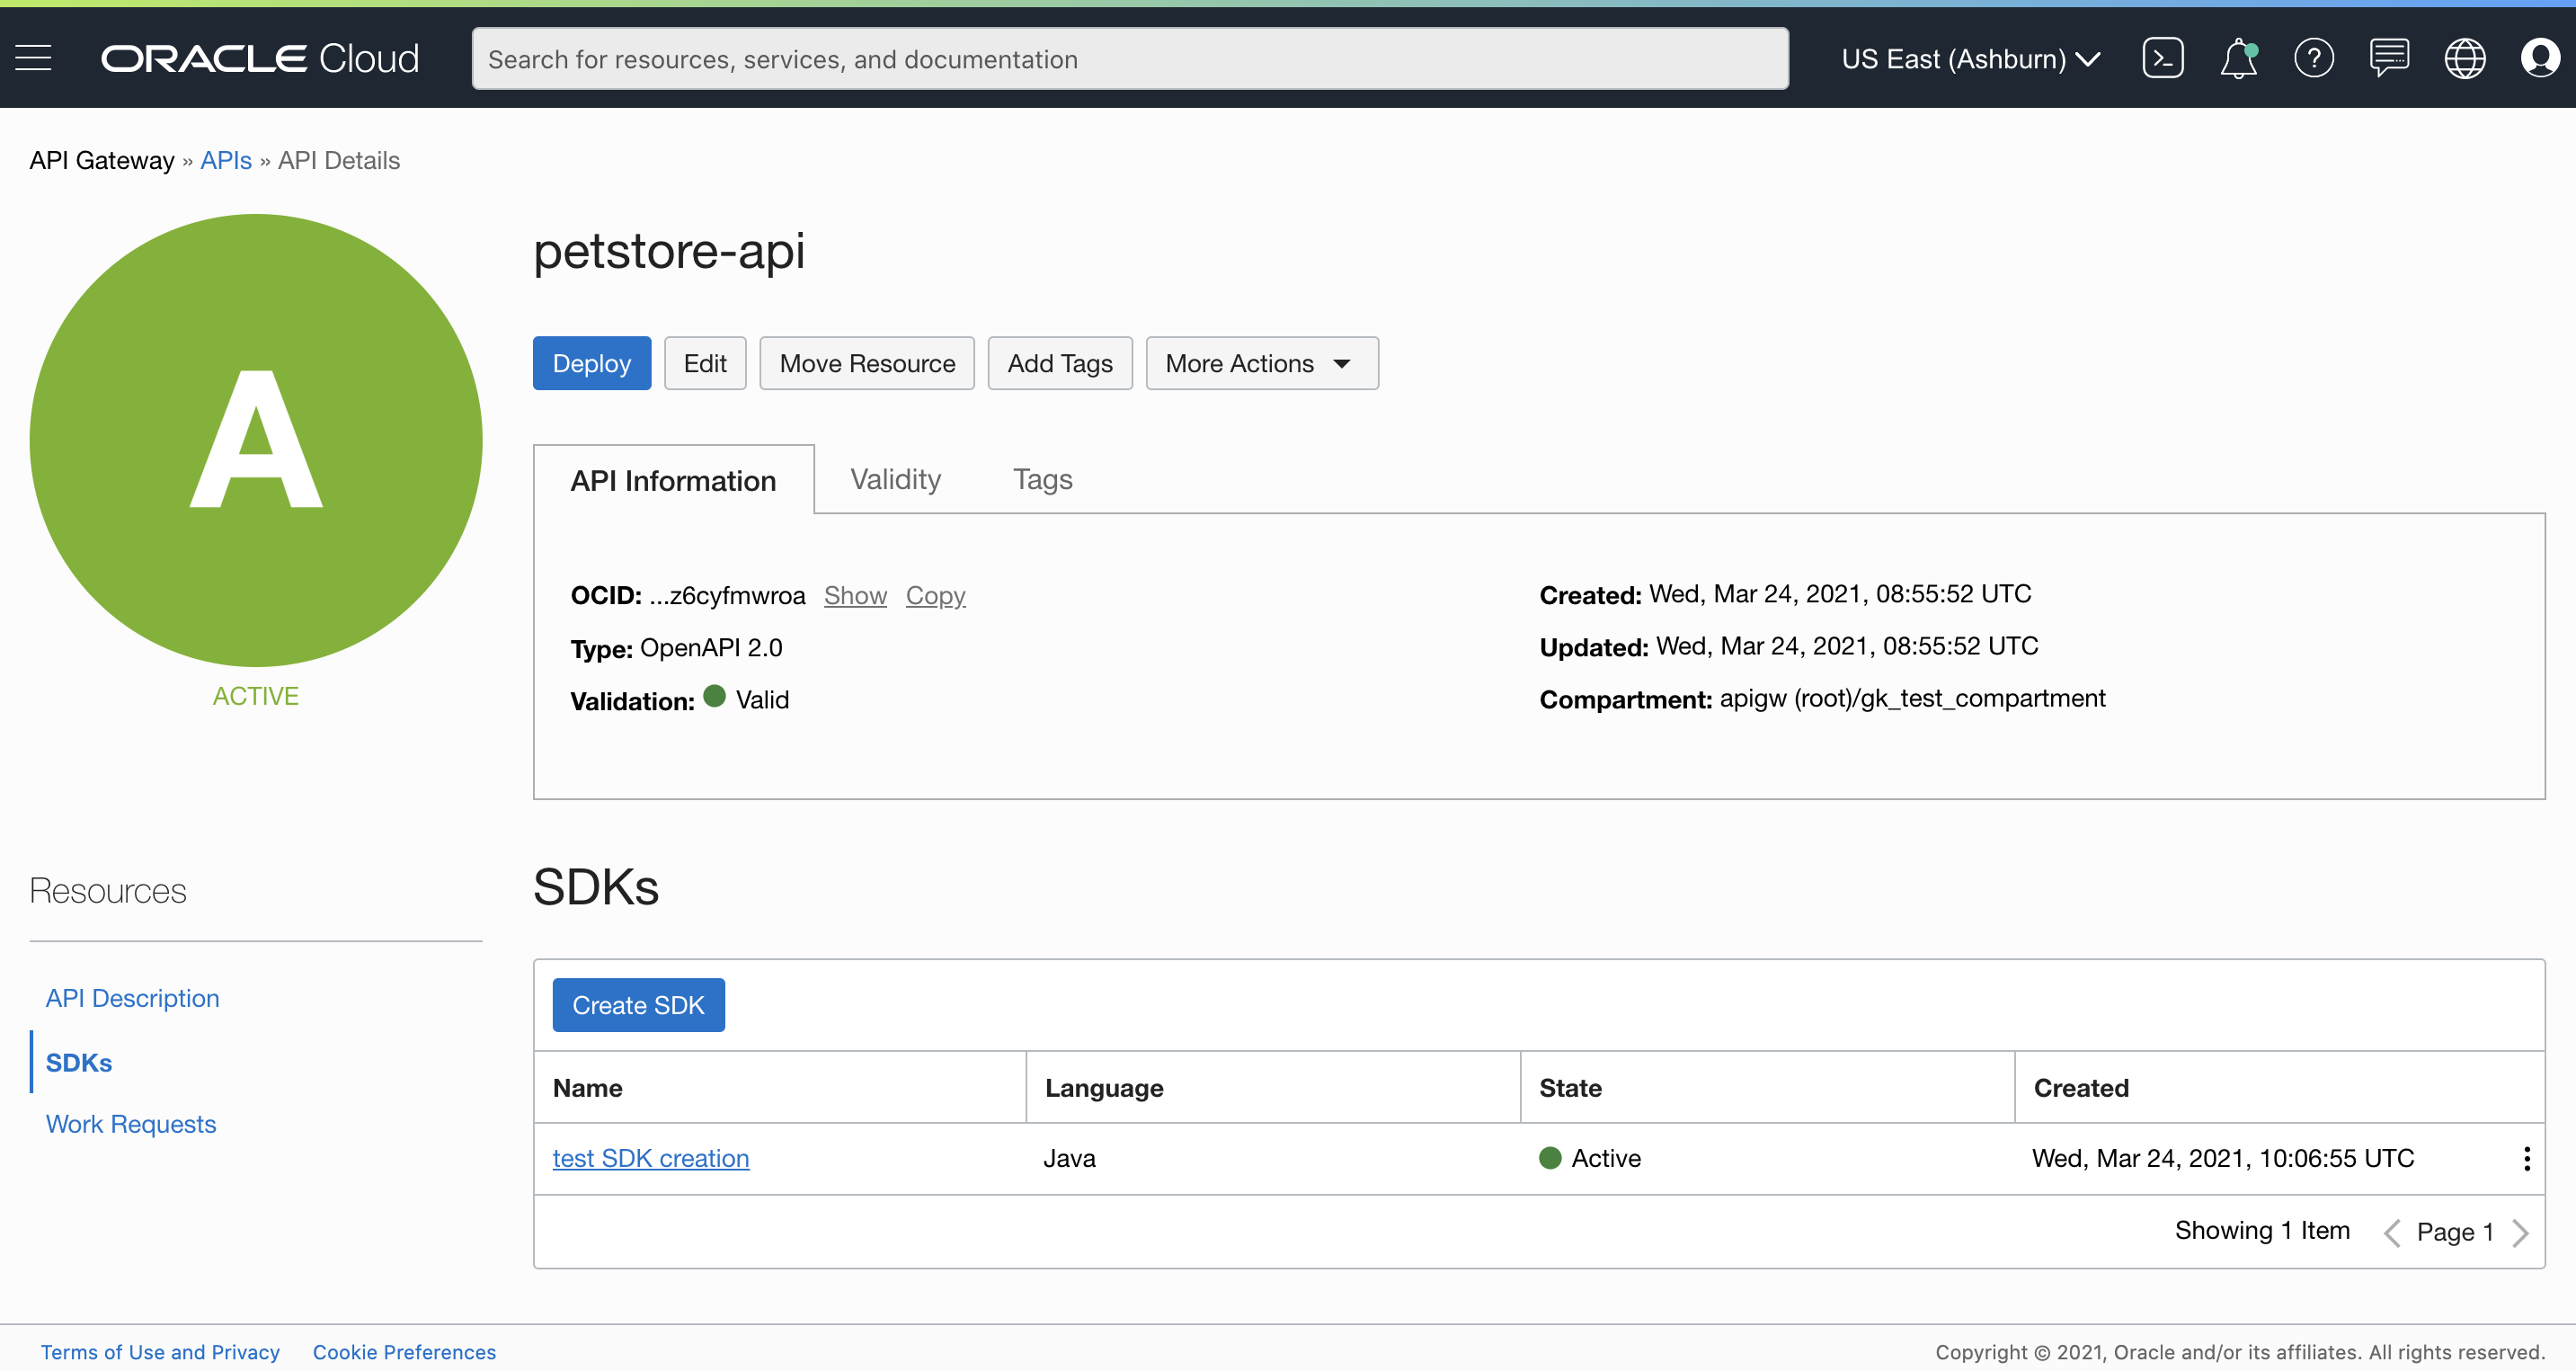Image resolution: width=2576 pixels, height=1371 pixels.
Task: Open the feedback chat icon
Action: [x=2390, y=58]
